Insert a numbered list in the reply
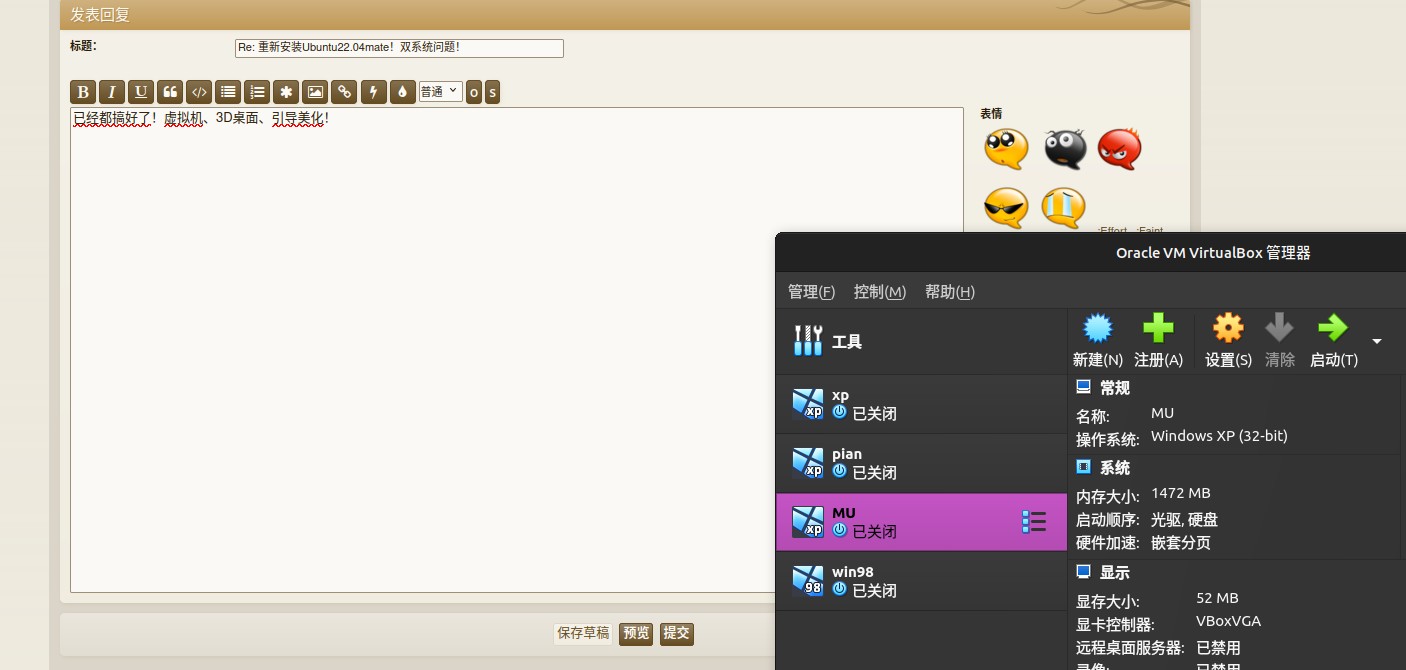 click(x=257, y=92)
